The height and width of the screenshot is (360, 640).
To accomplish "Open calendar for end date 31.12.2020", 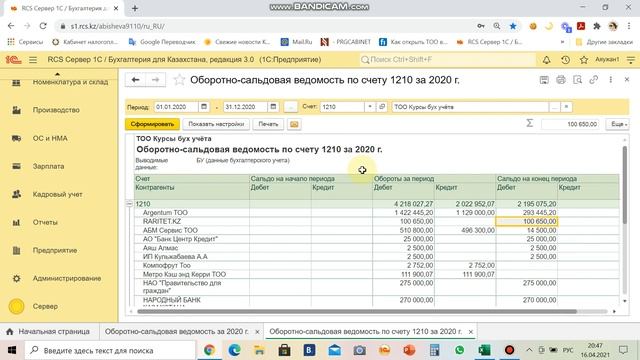I will click(x=273, y=107).
